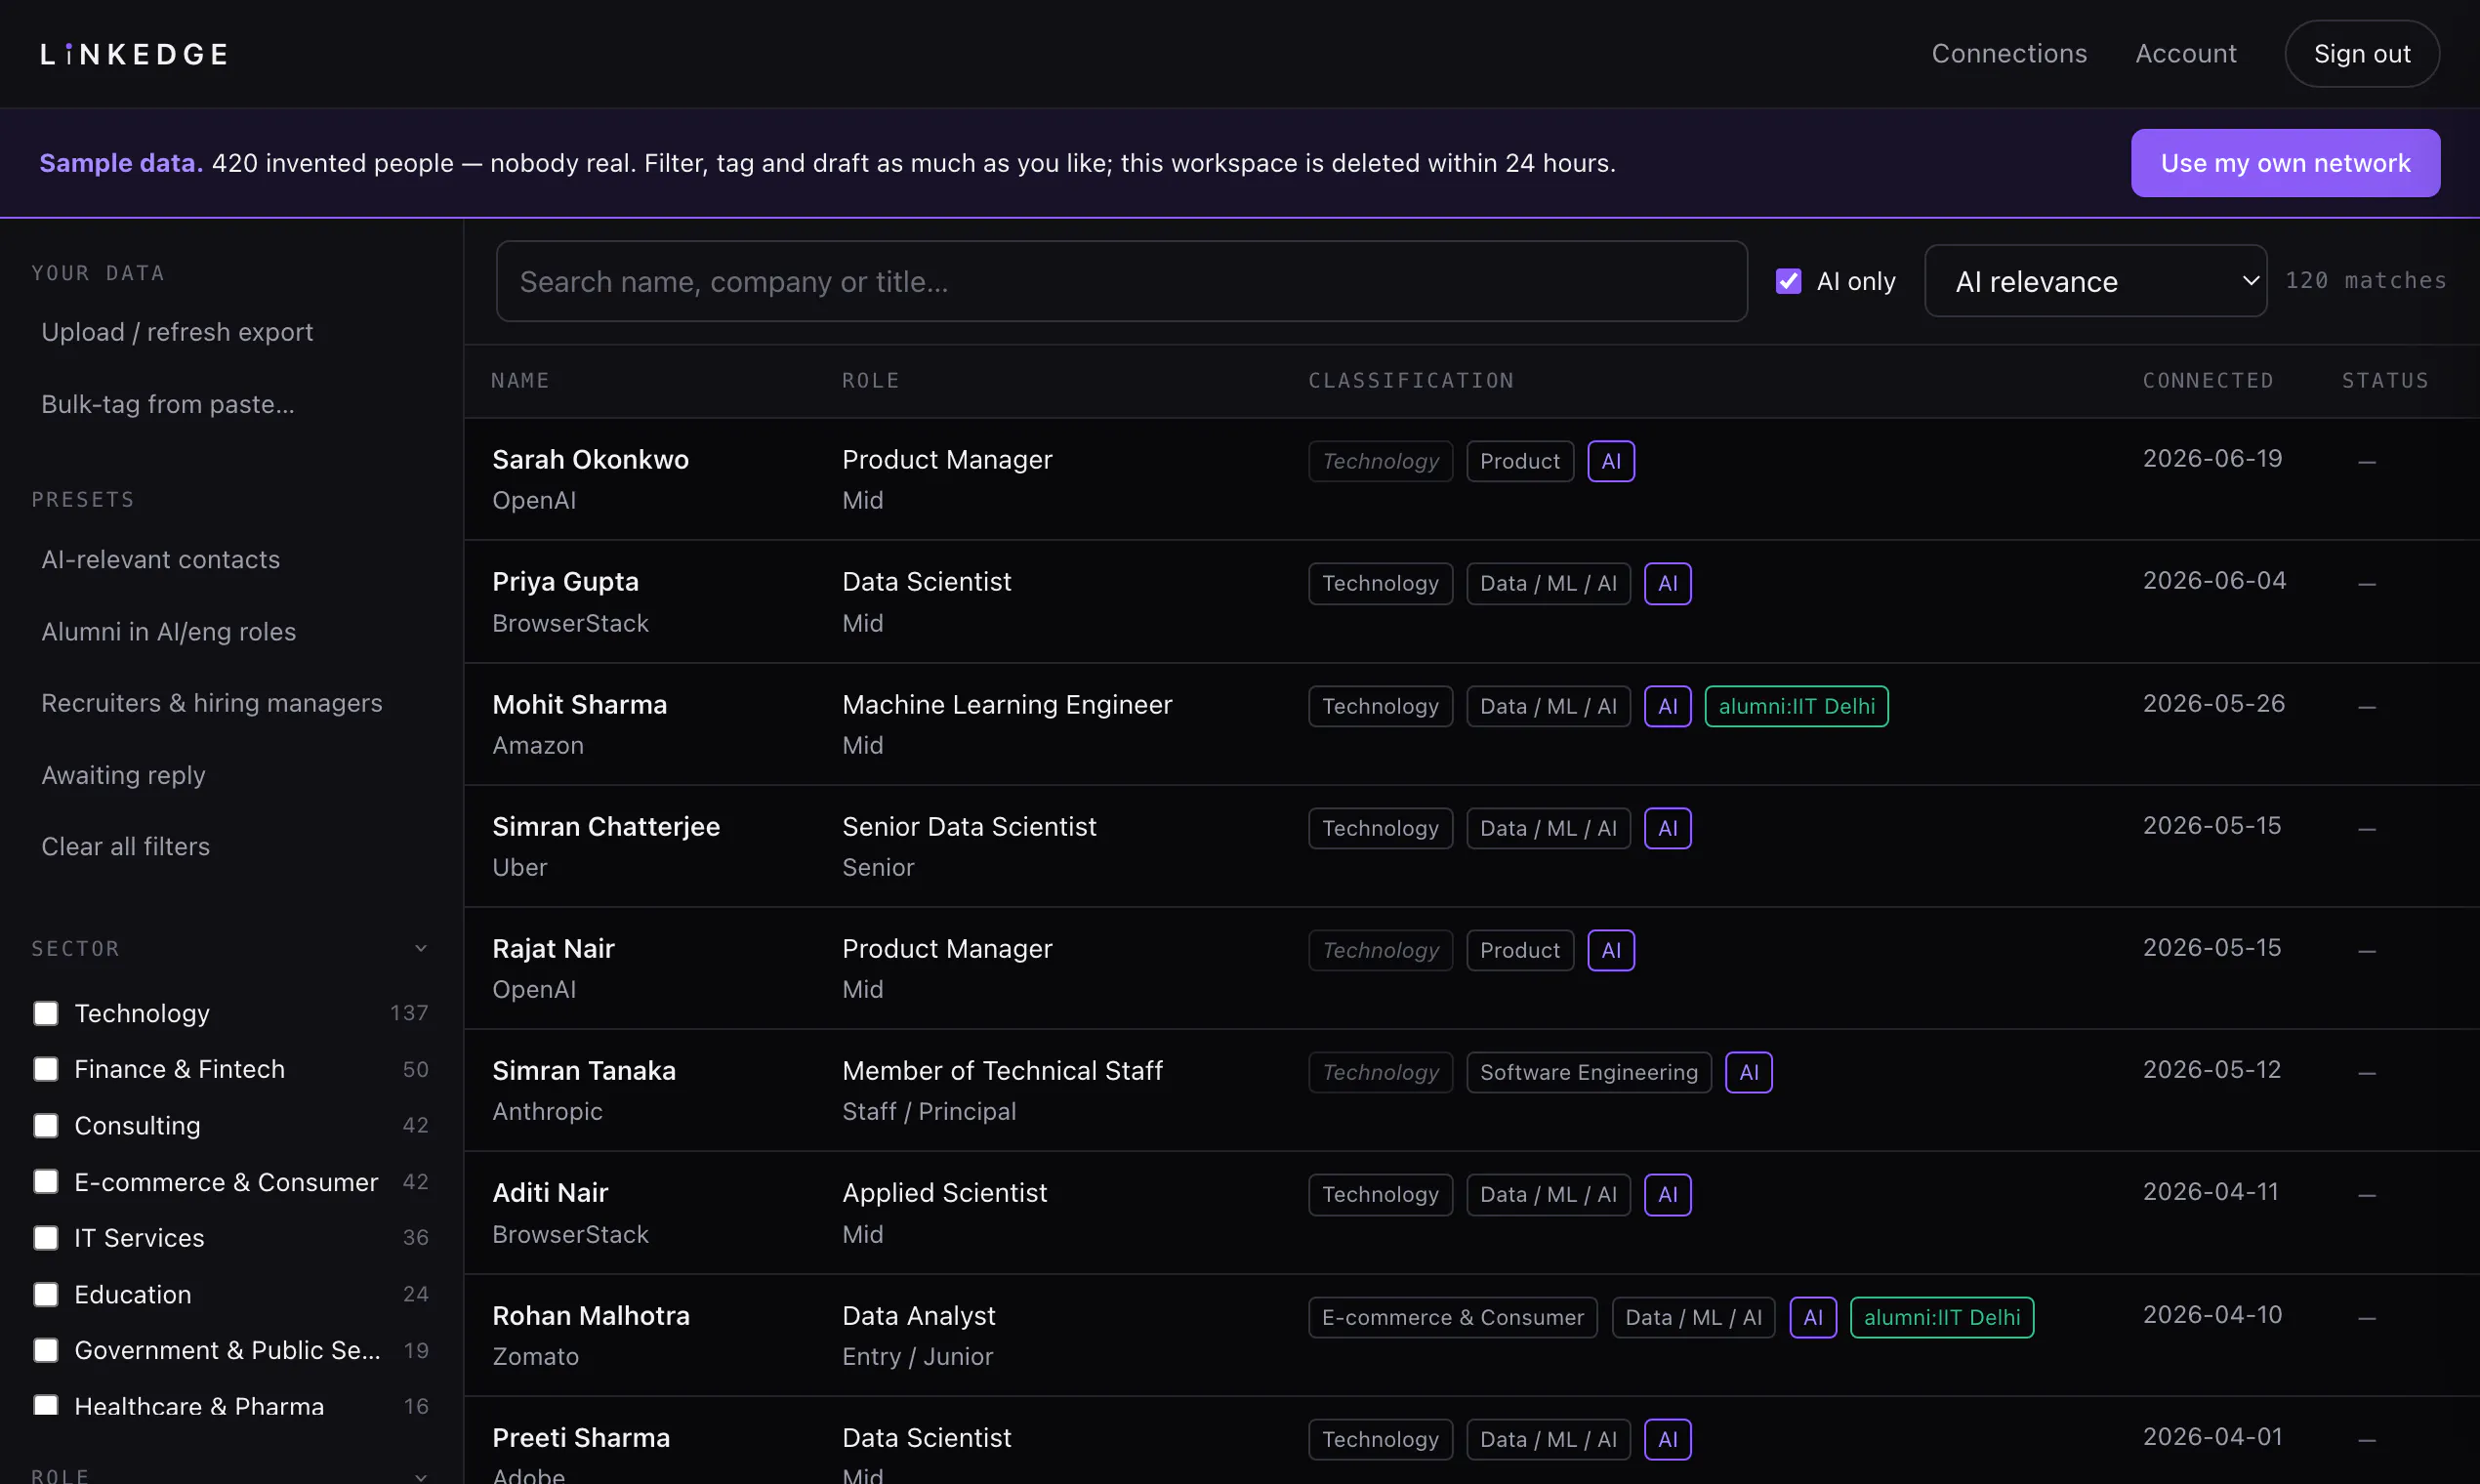Viewport: 2480px width, 1484px height.
Task: Open Priya Gupta's contact row
Action: tap(1472, 601)
